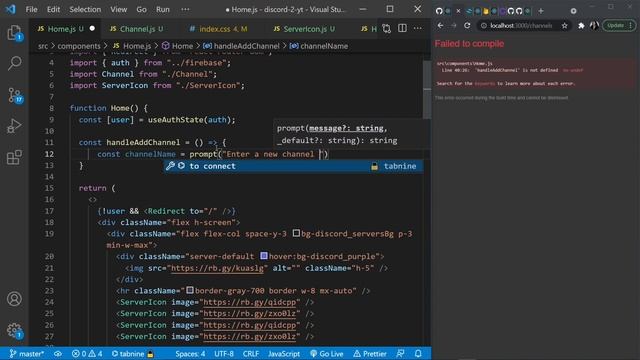This screenshot has width=640, height=360.
Task: Click the hover:bg-discord_purple color swatch
Action: click(x=264, y=256)
